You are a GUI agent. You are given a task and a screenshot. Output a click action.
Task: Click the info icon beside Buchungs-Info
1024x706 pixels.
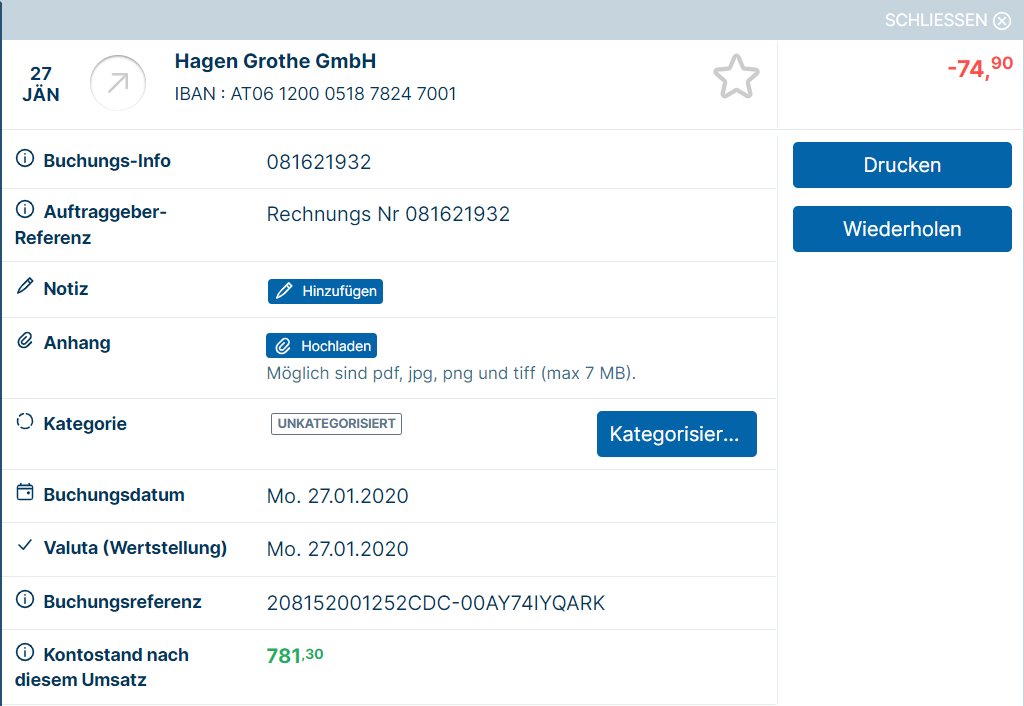point(25,159)
